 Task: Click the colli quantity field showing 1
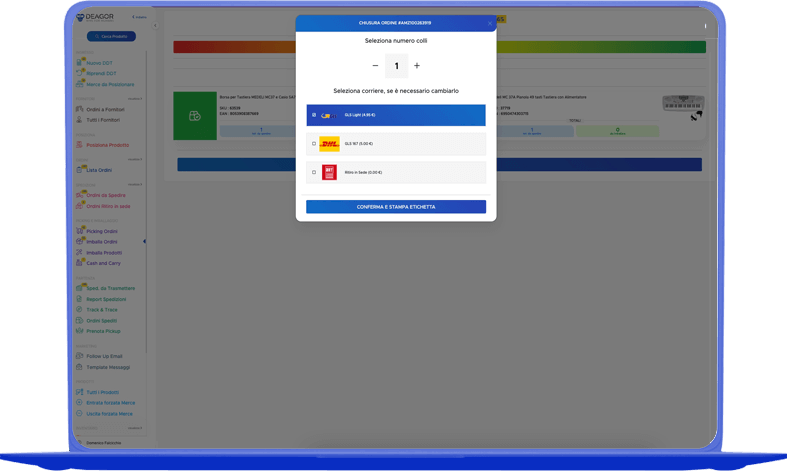pyautogui.click(x=397, y=66)
